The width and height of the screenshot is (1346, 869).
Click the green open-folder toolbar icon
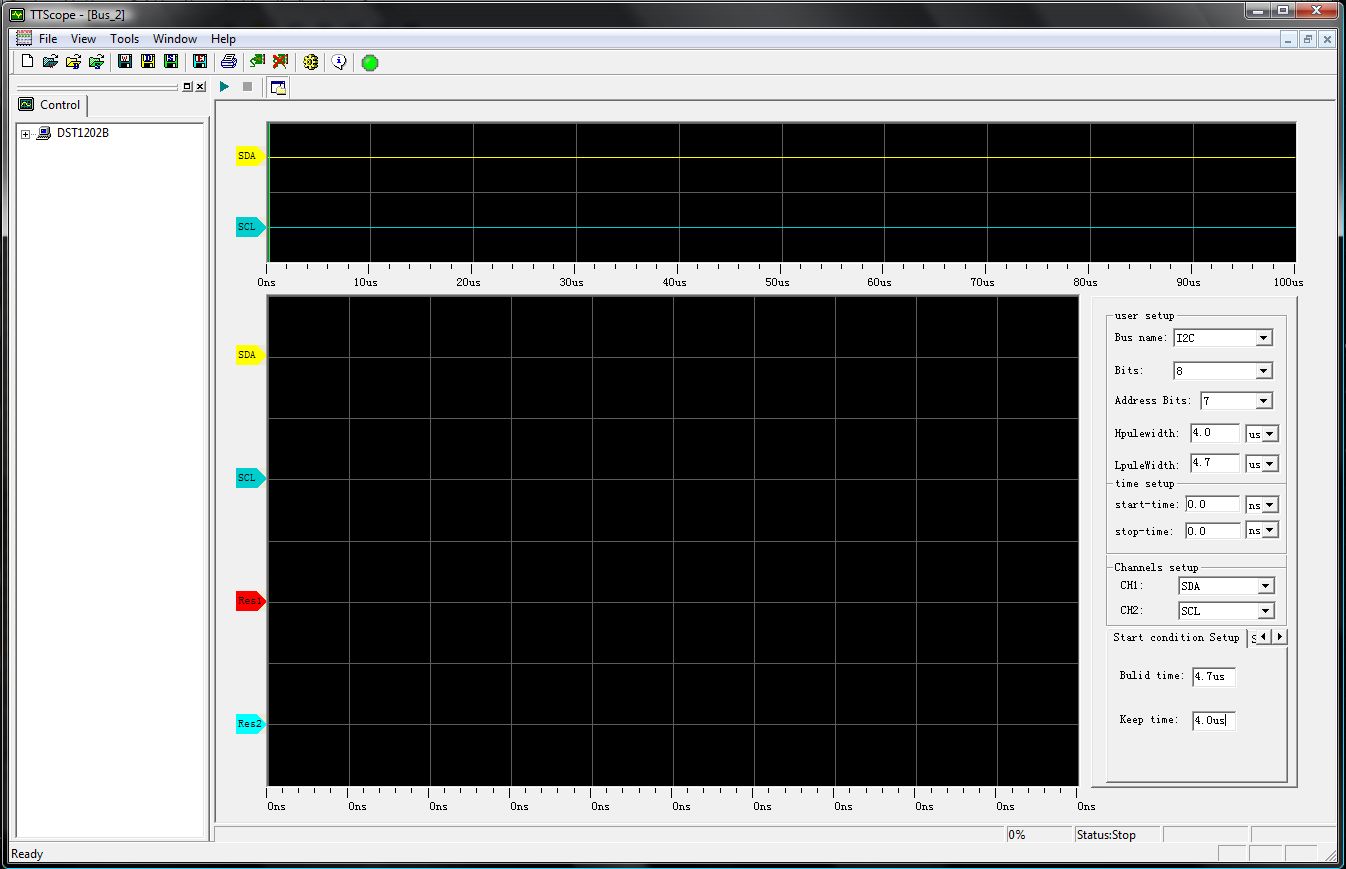coord(96,62)
